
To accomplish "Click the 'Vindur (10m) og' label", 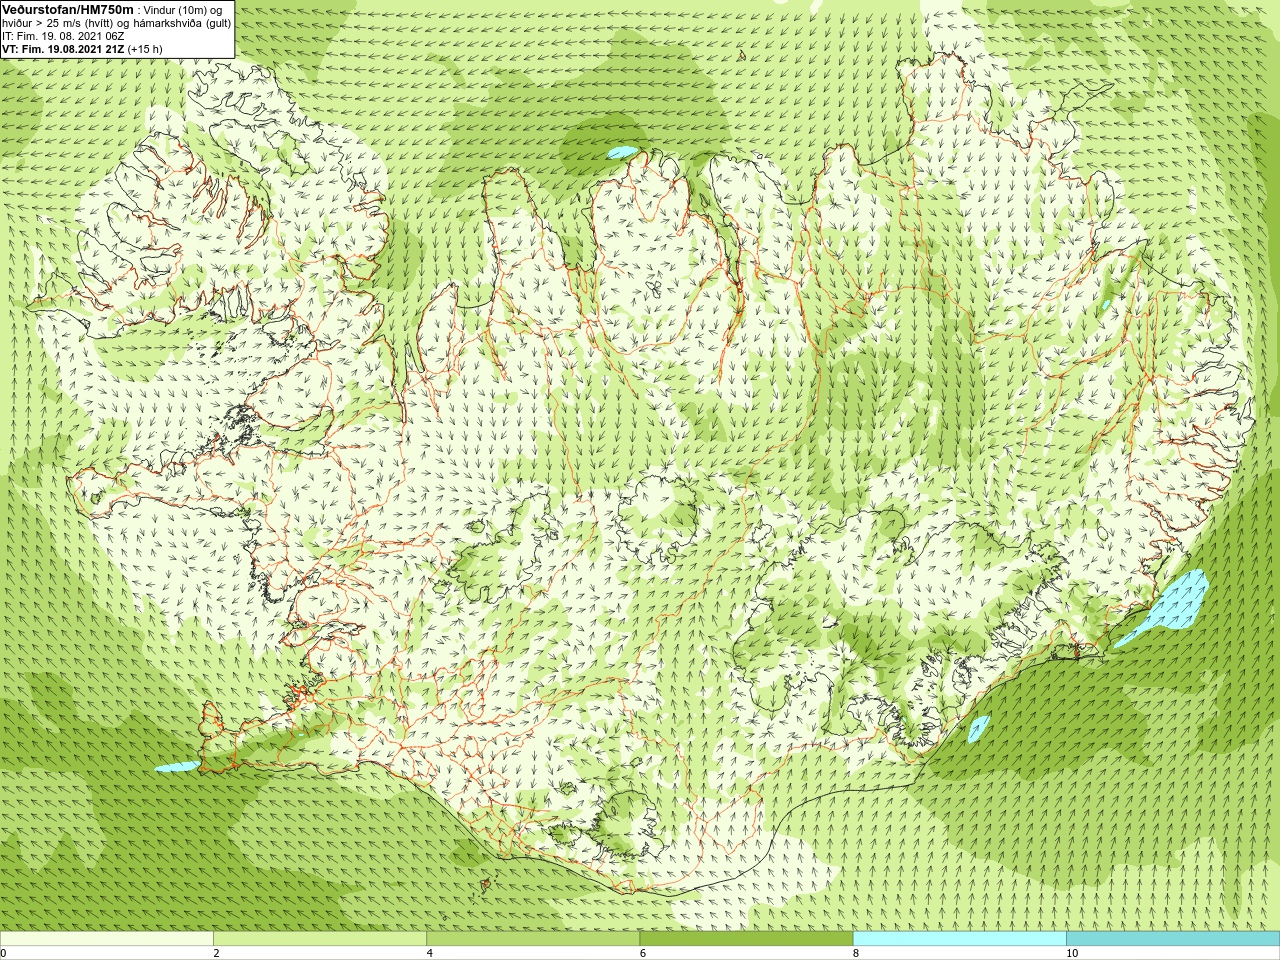I will tap(183, 10).
